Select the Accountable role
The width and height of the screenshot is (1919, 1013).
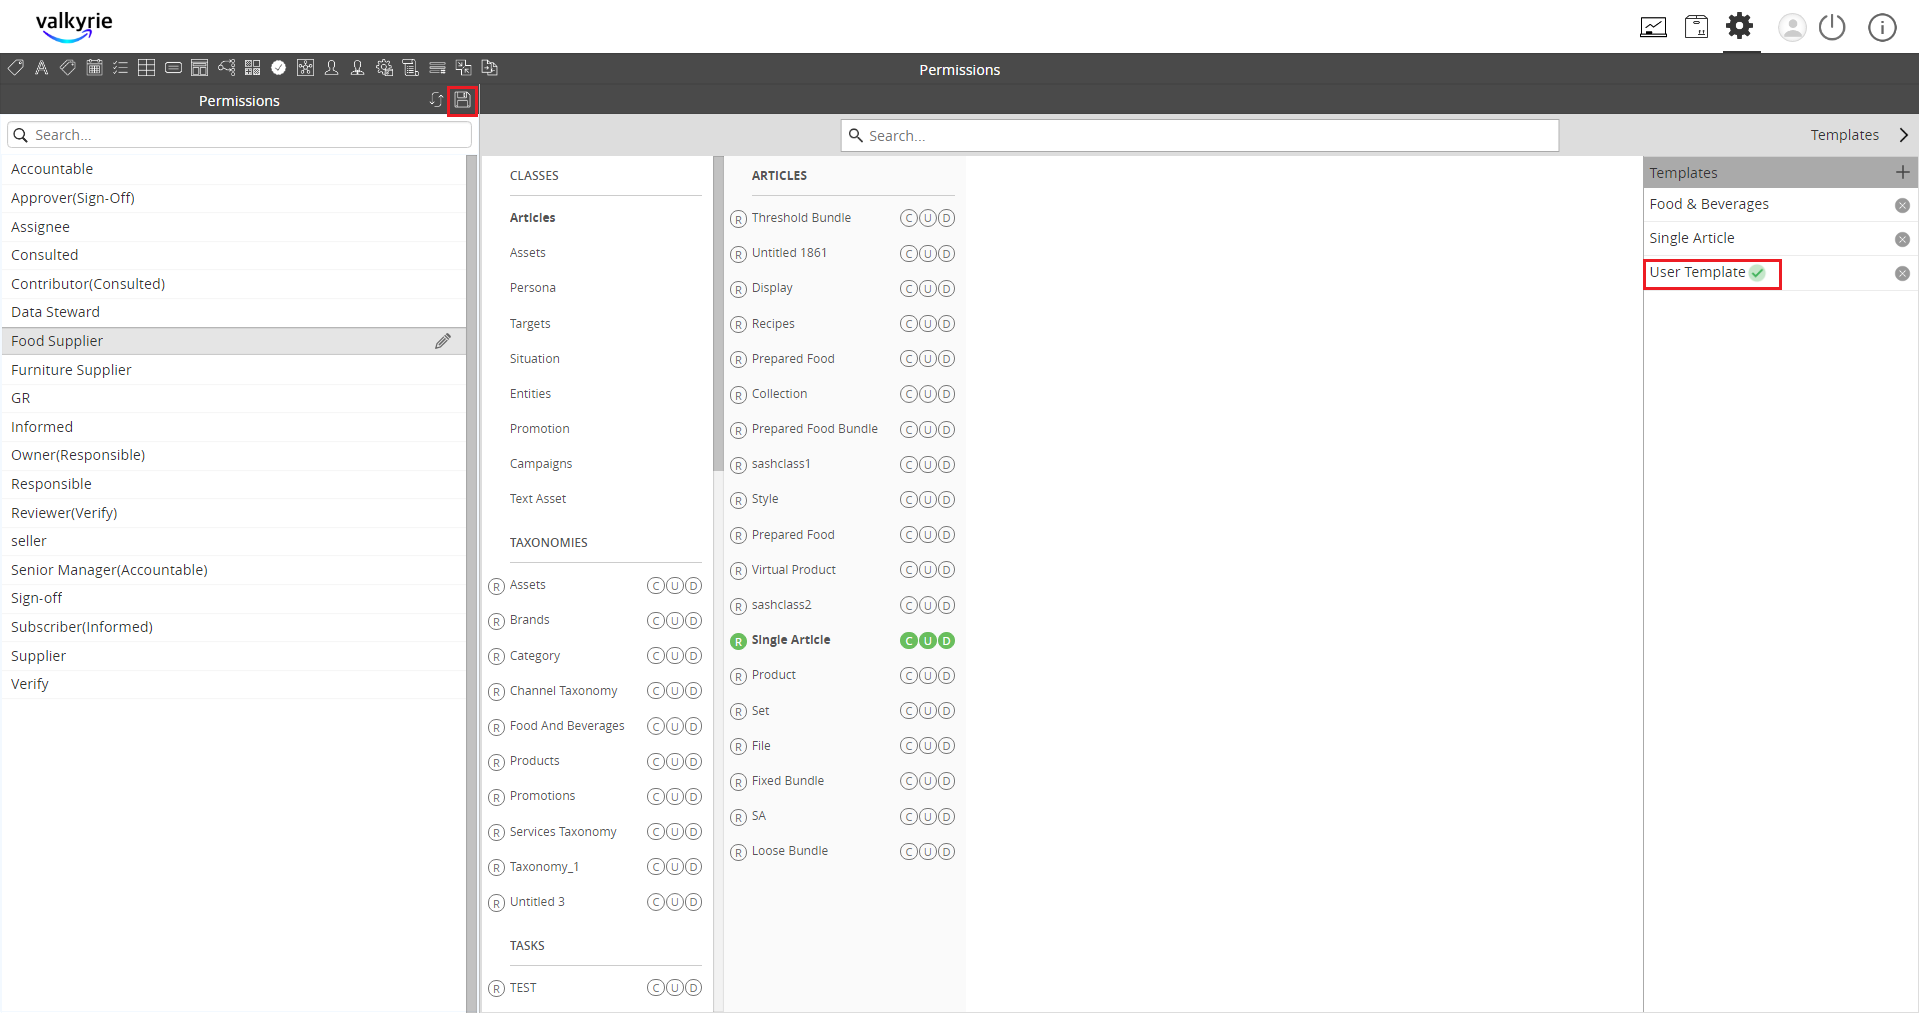click(234, 170)
